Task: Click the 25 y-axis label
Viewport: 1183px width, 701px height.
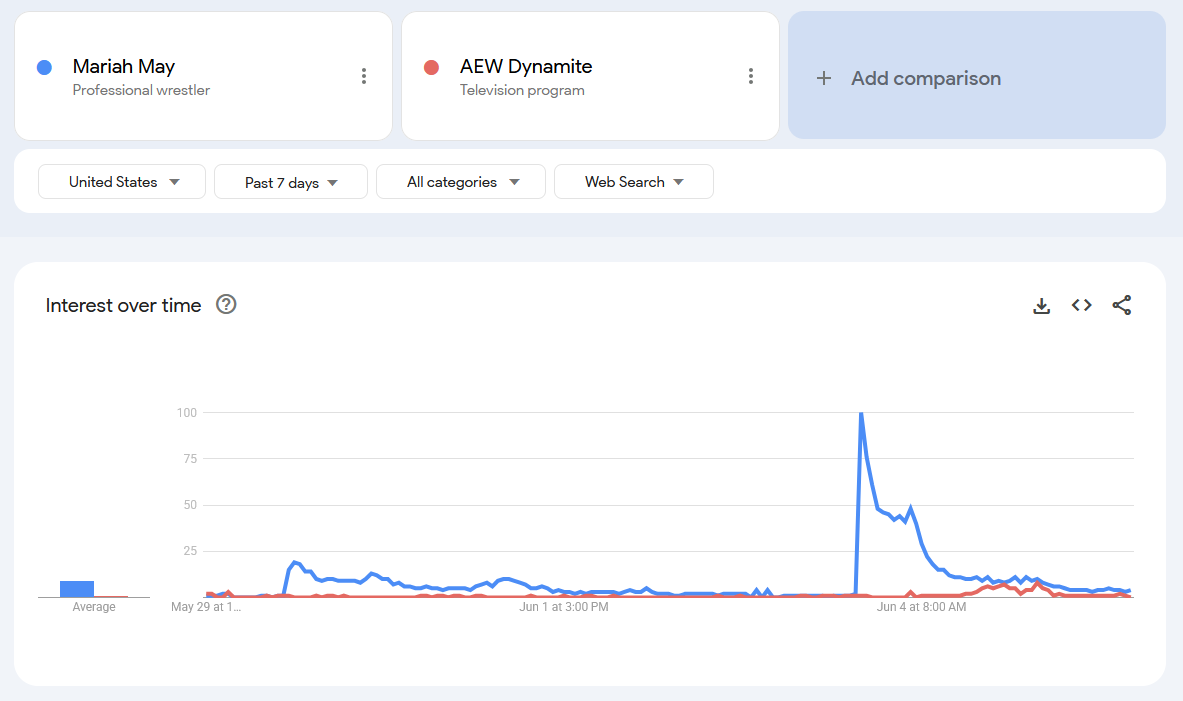Action: tap(190, 551)
